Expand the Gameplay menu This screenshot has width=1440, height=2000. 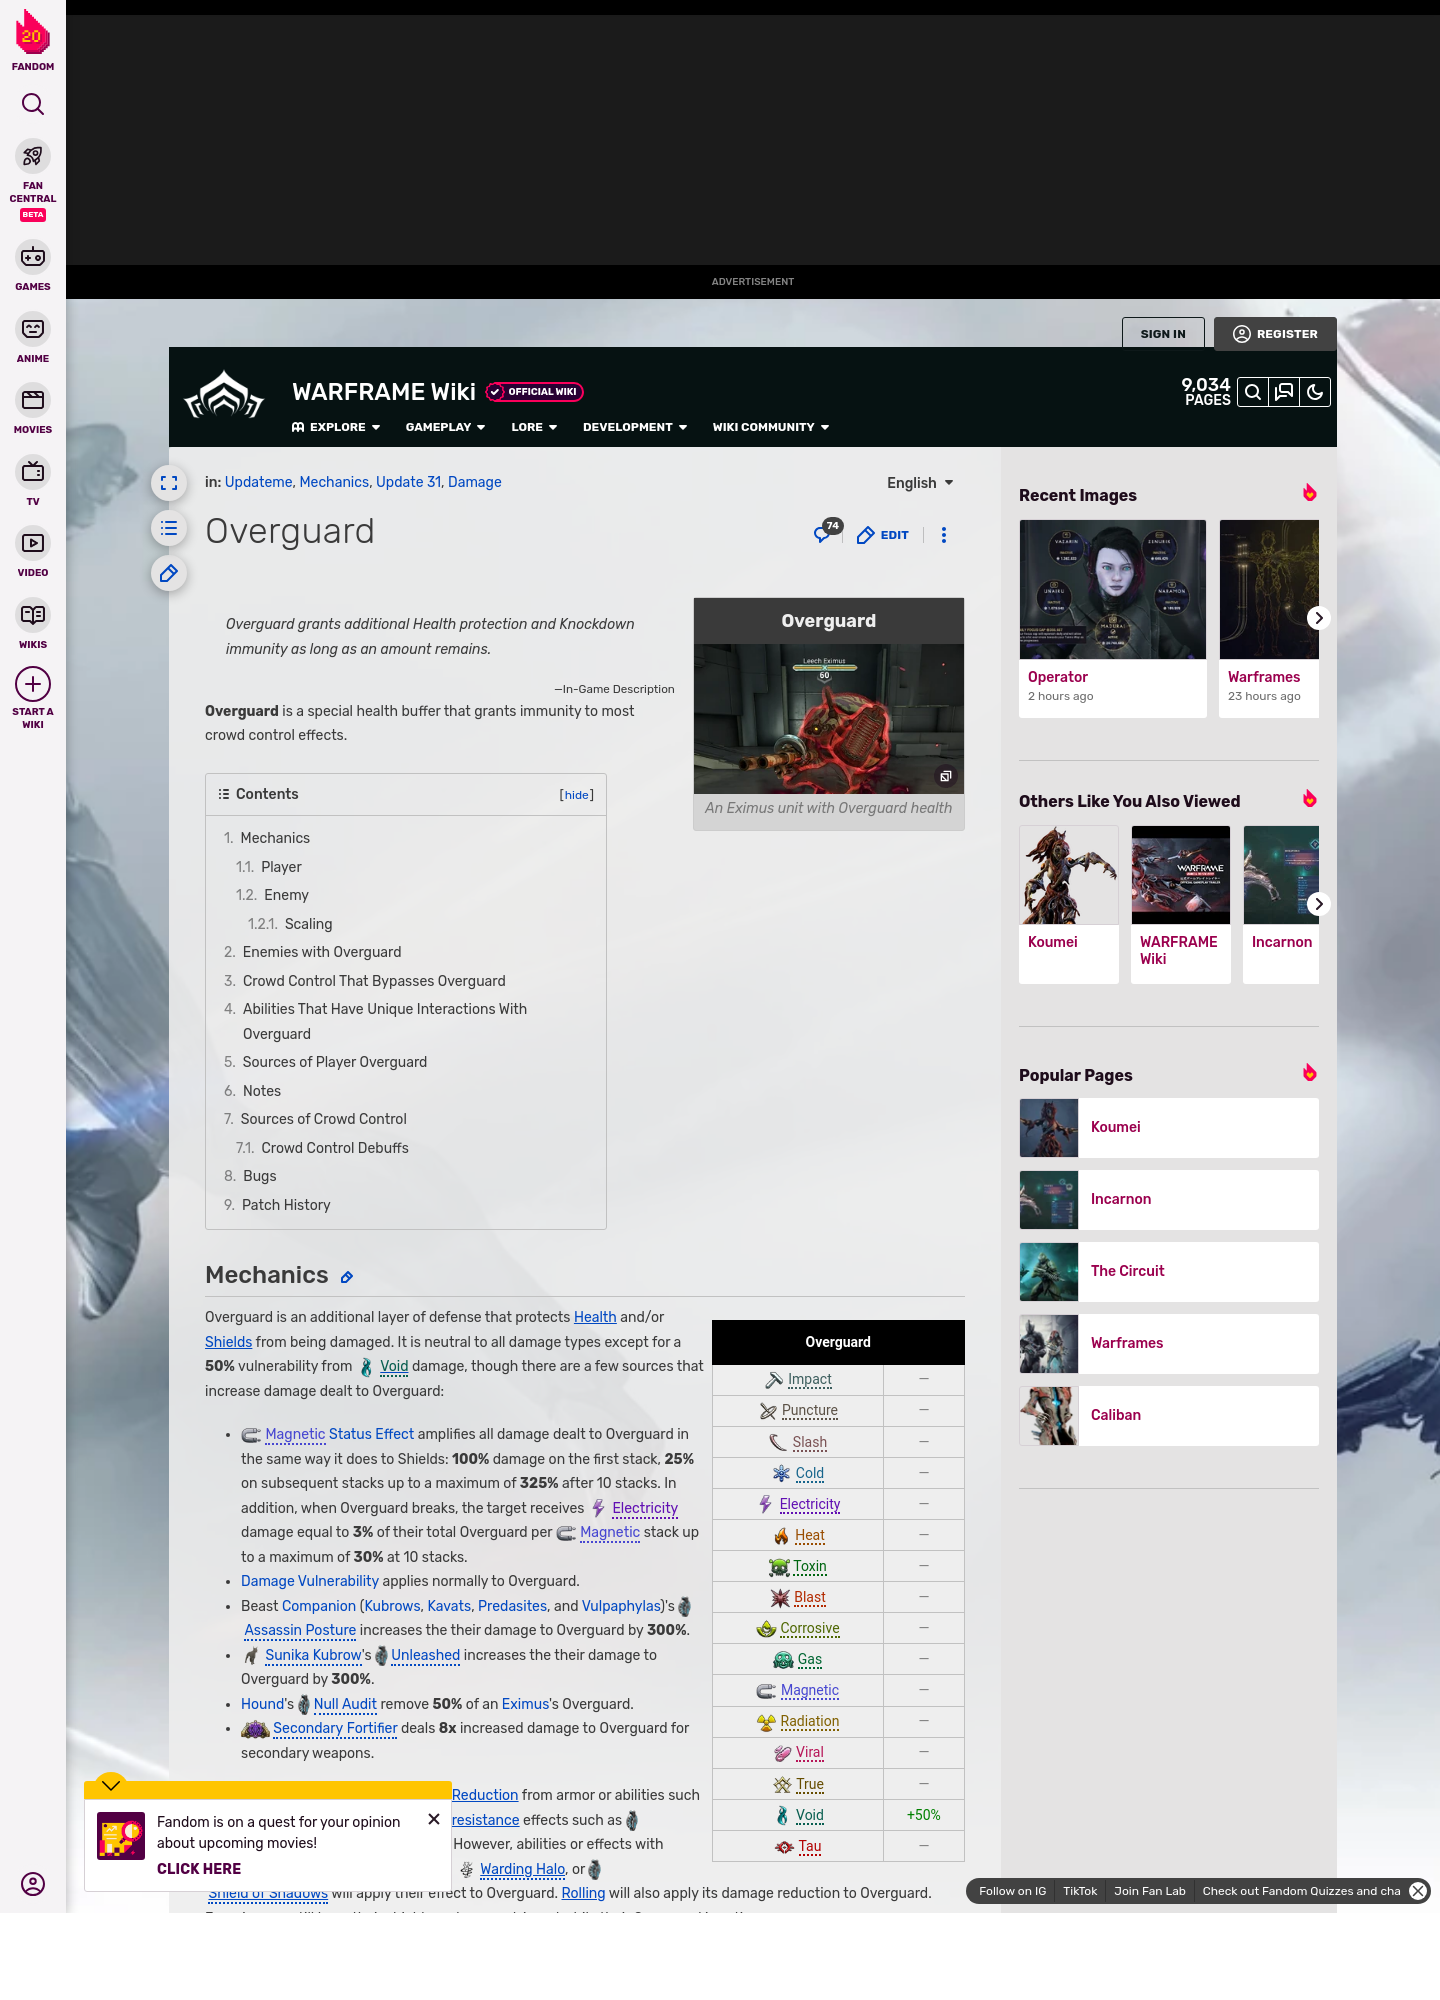[x=445, y=427]
